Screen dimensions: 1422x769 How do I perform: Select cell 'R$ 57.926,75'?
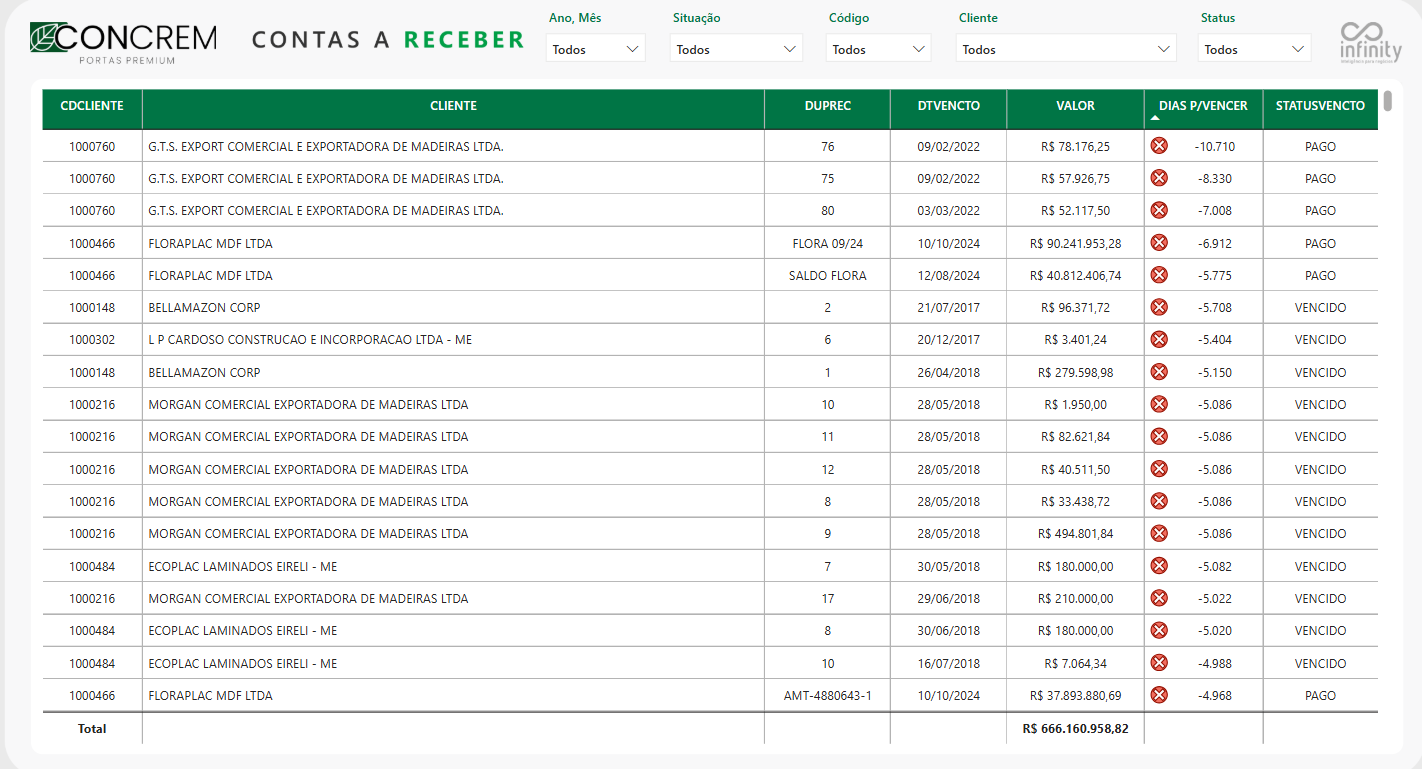tap(1075, 178)
